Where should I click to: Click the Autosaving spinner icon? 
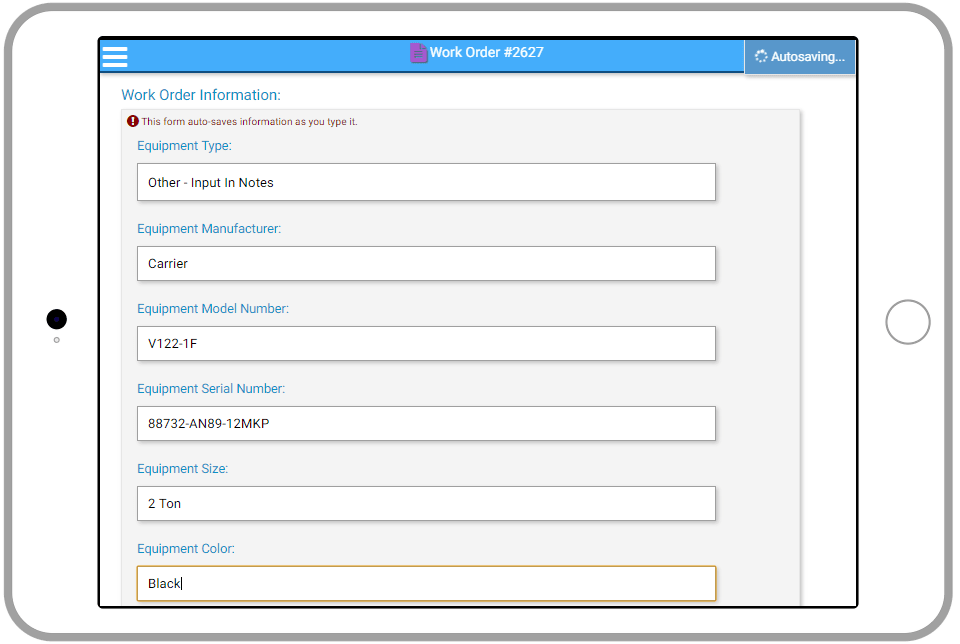tap(761, 57)
